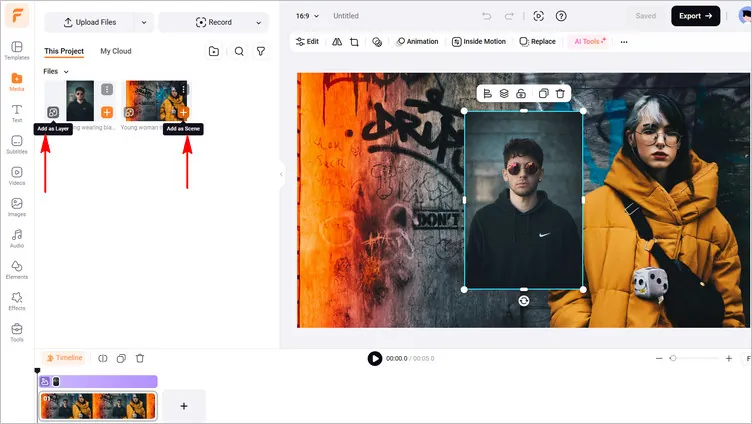Click the Untitled project name field

[346, 16]
